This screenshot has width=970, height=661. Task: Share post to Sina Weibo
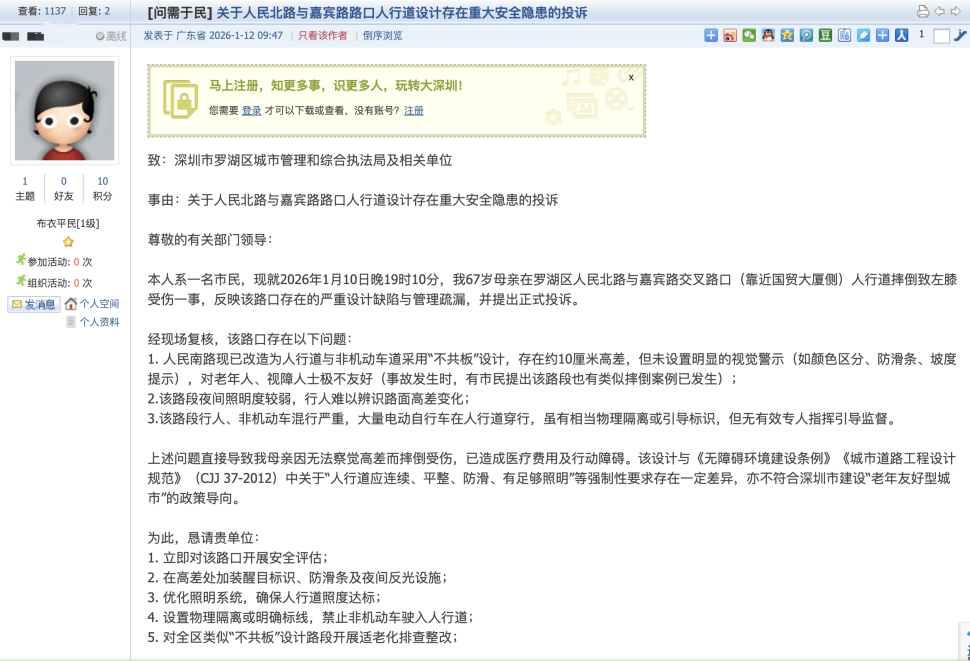pos(730,36)
